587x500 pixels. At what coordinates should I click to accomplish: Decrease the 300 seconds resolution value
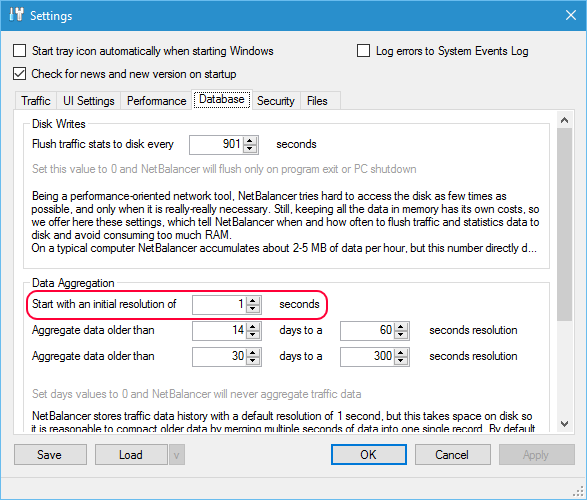click(x=401, y=361)
